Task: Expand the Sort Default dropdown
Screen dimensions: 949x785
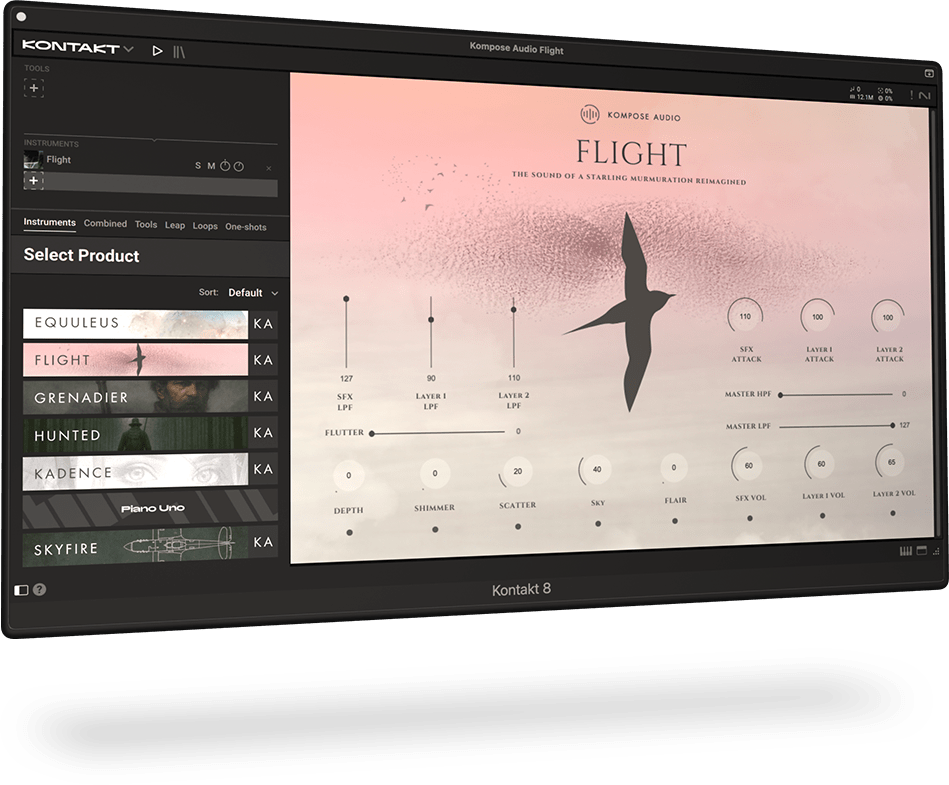Action: (x=252, y=293)
